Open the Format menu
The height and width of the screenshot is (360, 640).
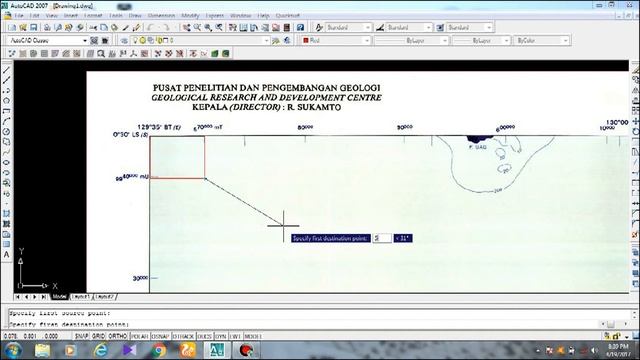click(x=93, y=16)
